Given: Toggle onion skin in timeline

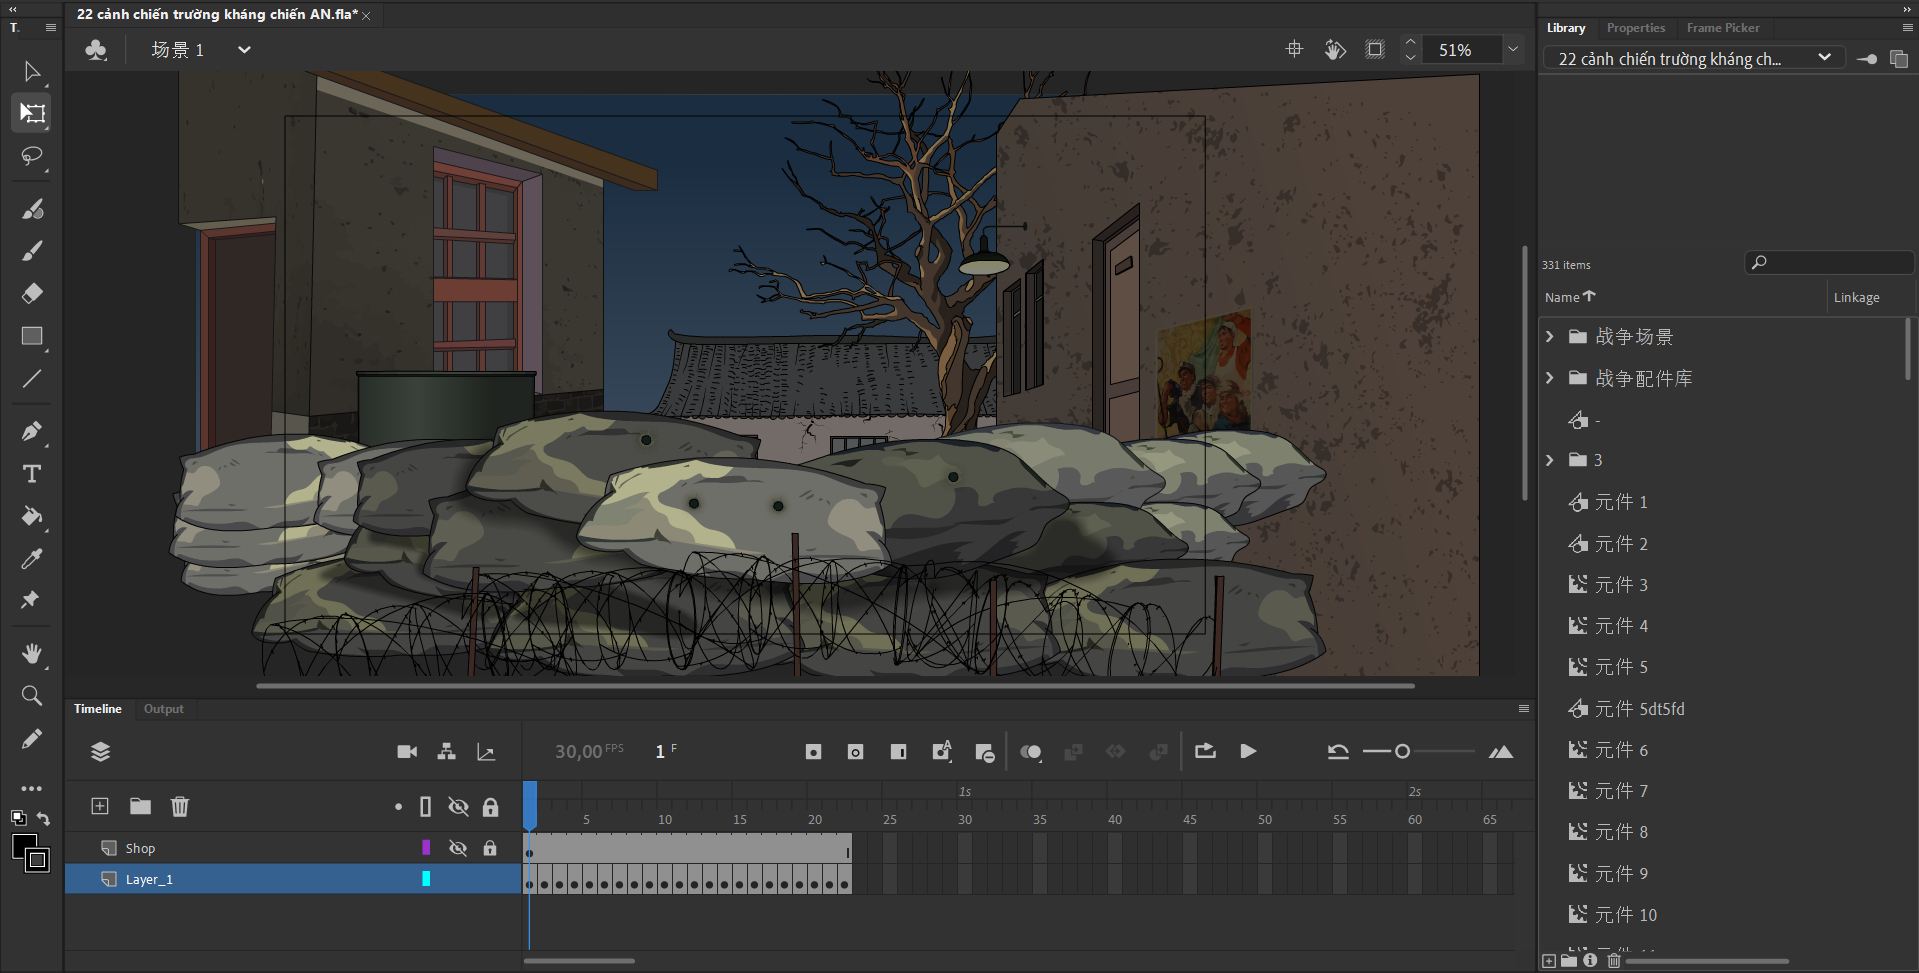Looking at the screenshot, I should (1030, 752).
